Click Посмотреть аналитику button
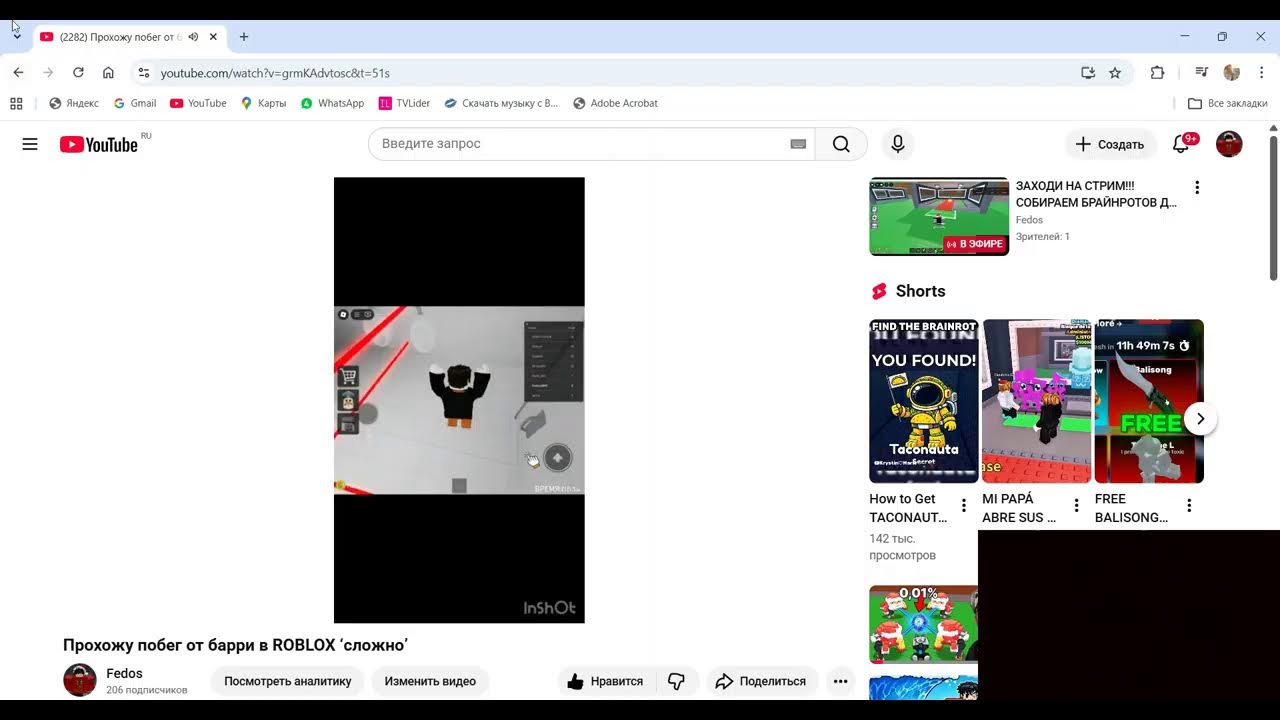Viewport: 1280px width, 720px height. [288, 681]
